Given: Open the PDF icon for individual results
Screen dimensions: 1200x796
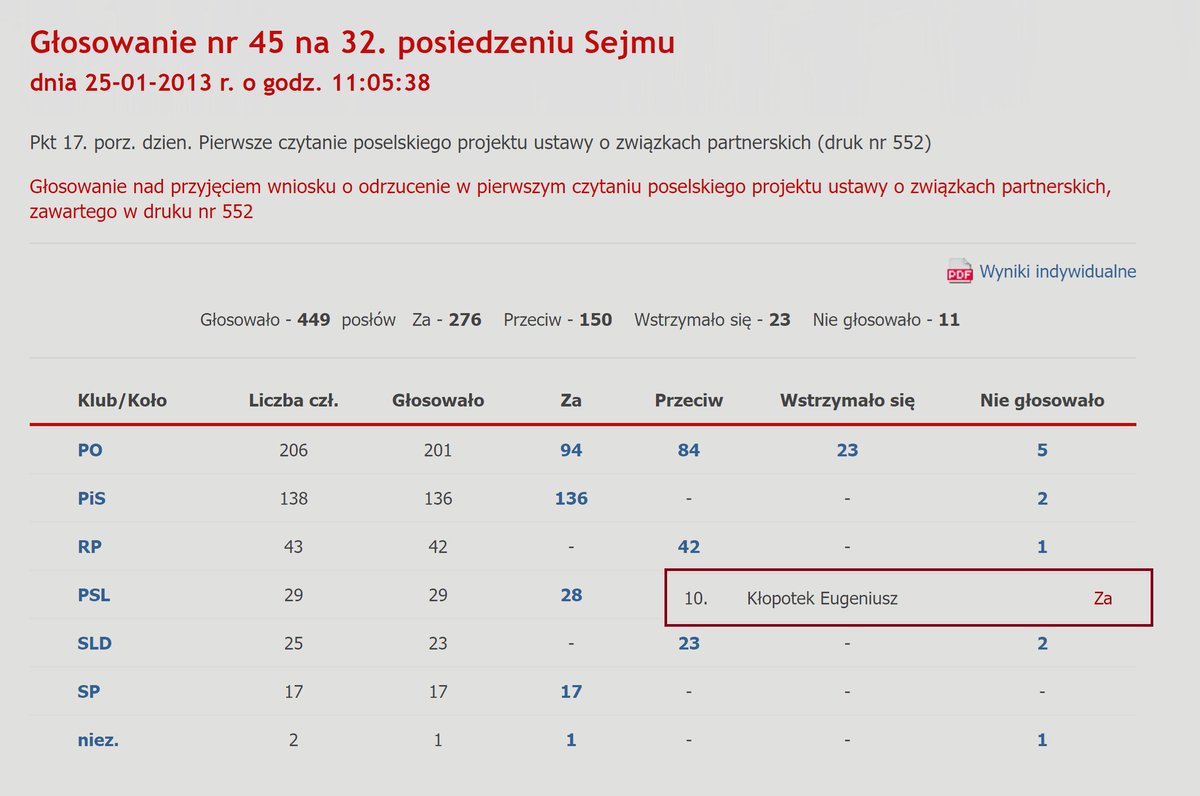Looking at the screenshot, I should point(959,271).
